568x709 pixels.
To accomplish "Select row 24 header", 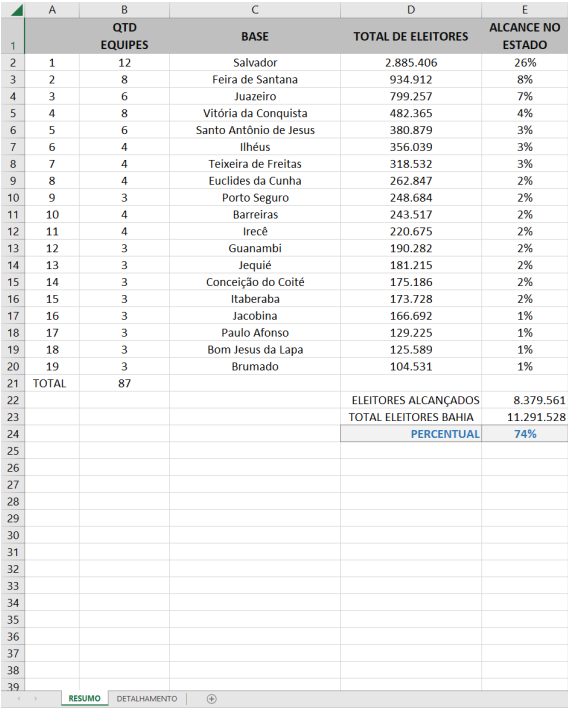I will click(x=13, y=434).
